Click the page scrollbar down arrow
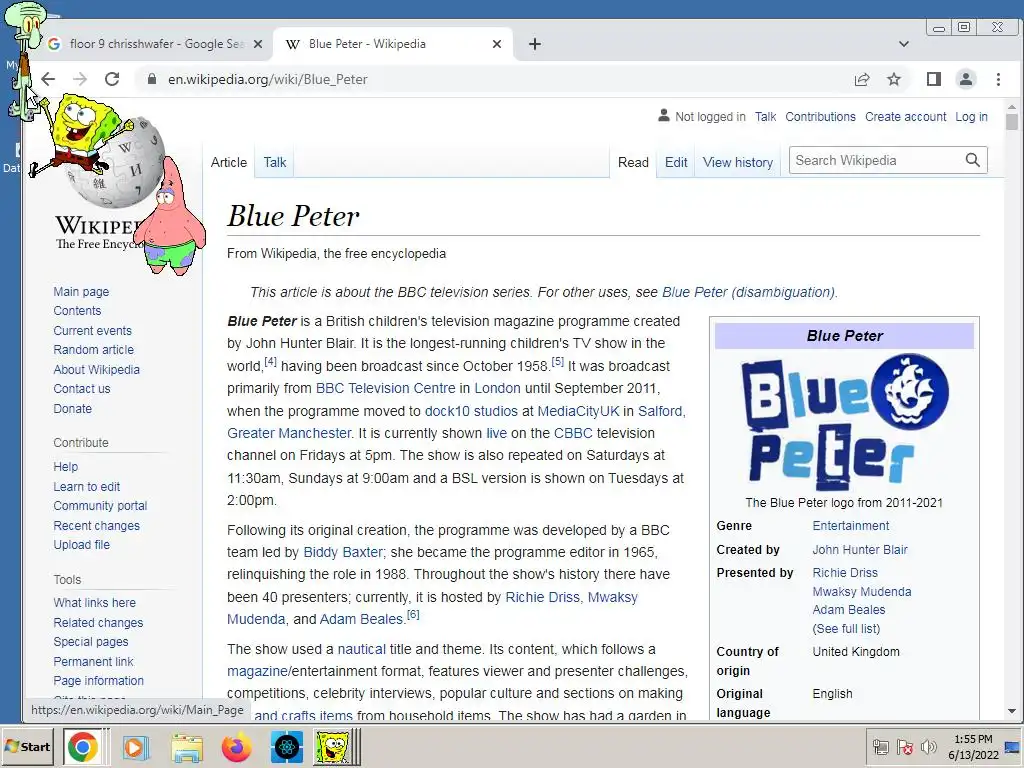Screen dimensions: 1024x768 (1012, 711)
